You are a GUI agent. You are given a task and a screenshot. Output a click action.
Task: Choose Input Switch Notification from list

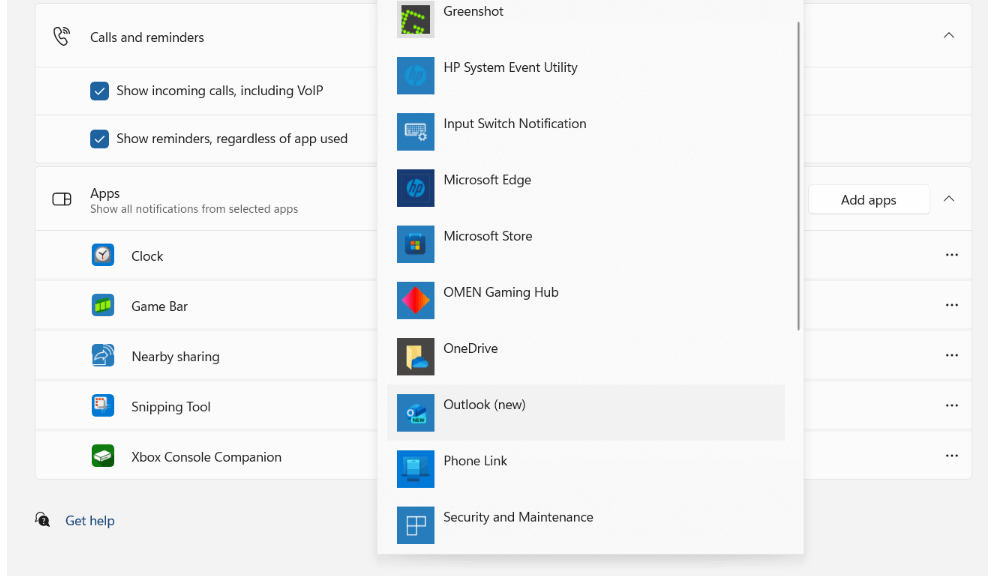(x=586, y=132)
